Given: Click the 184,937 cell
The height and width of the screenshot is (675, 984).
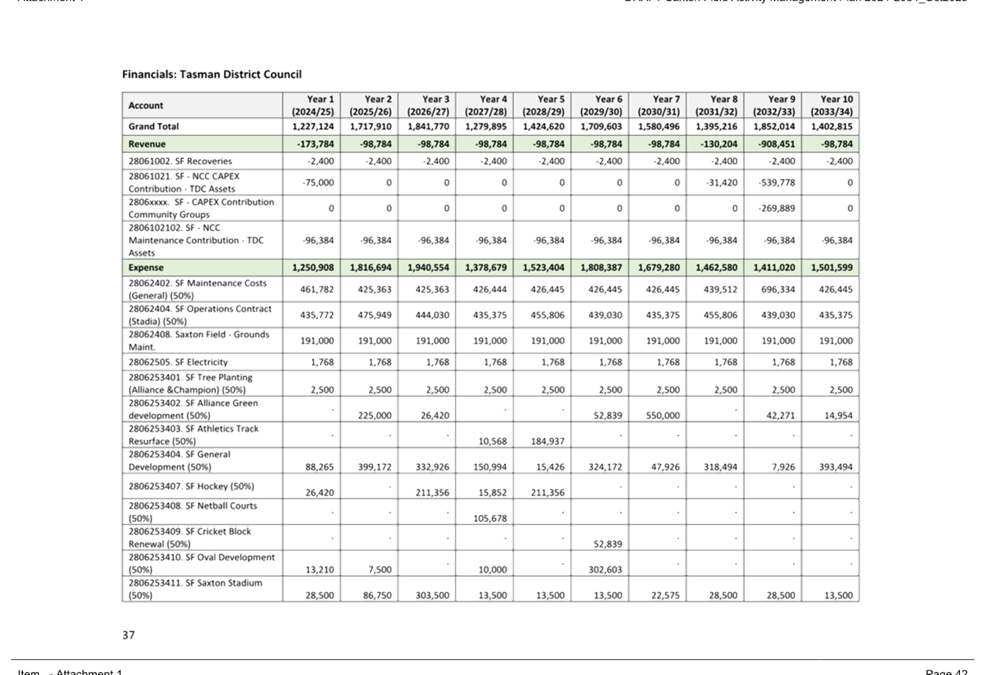Looking at the screenshot, I should pos(548,441).
